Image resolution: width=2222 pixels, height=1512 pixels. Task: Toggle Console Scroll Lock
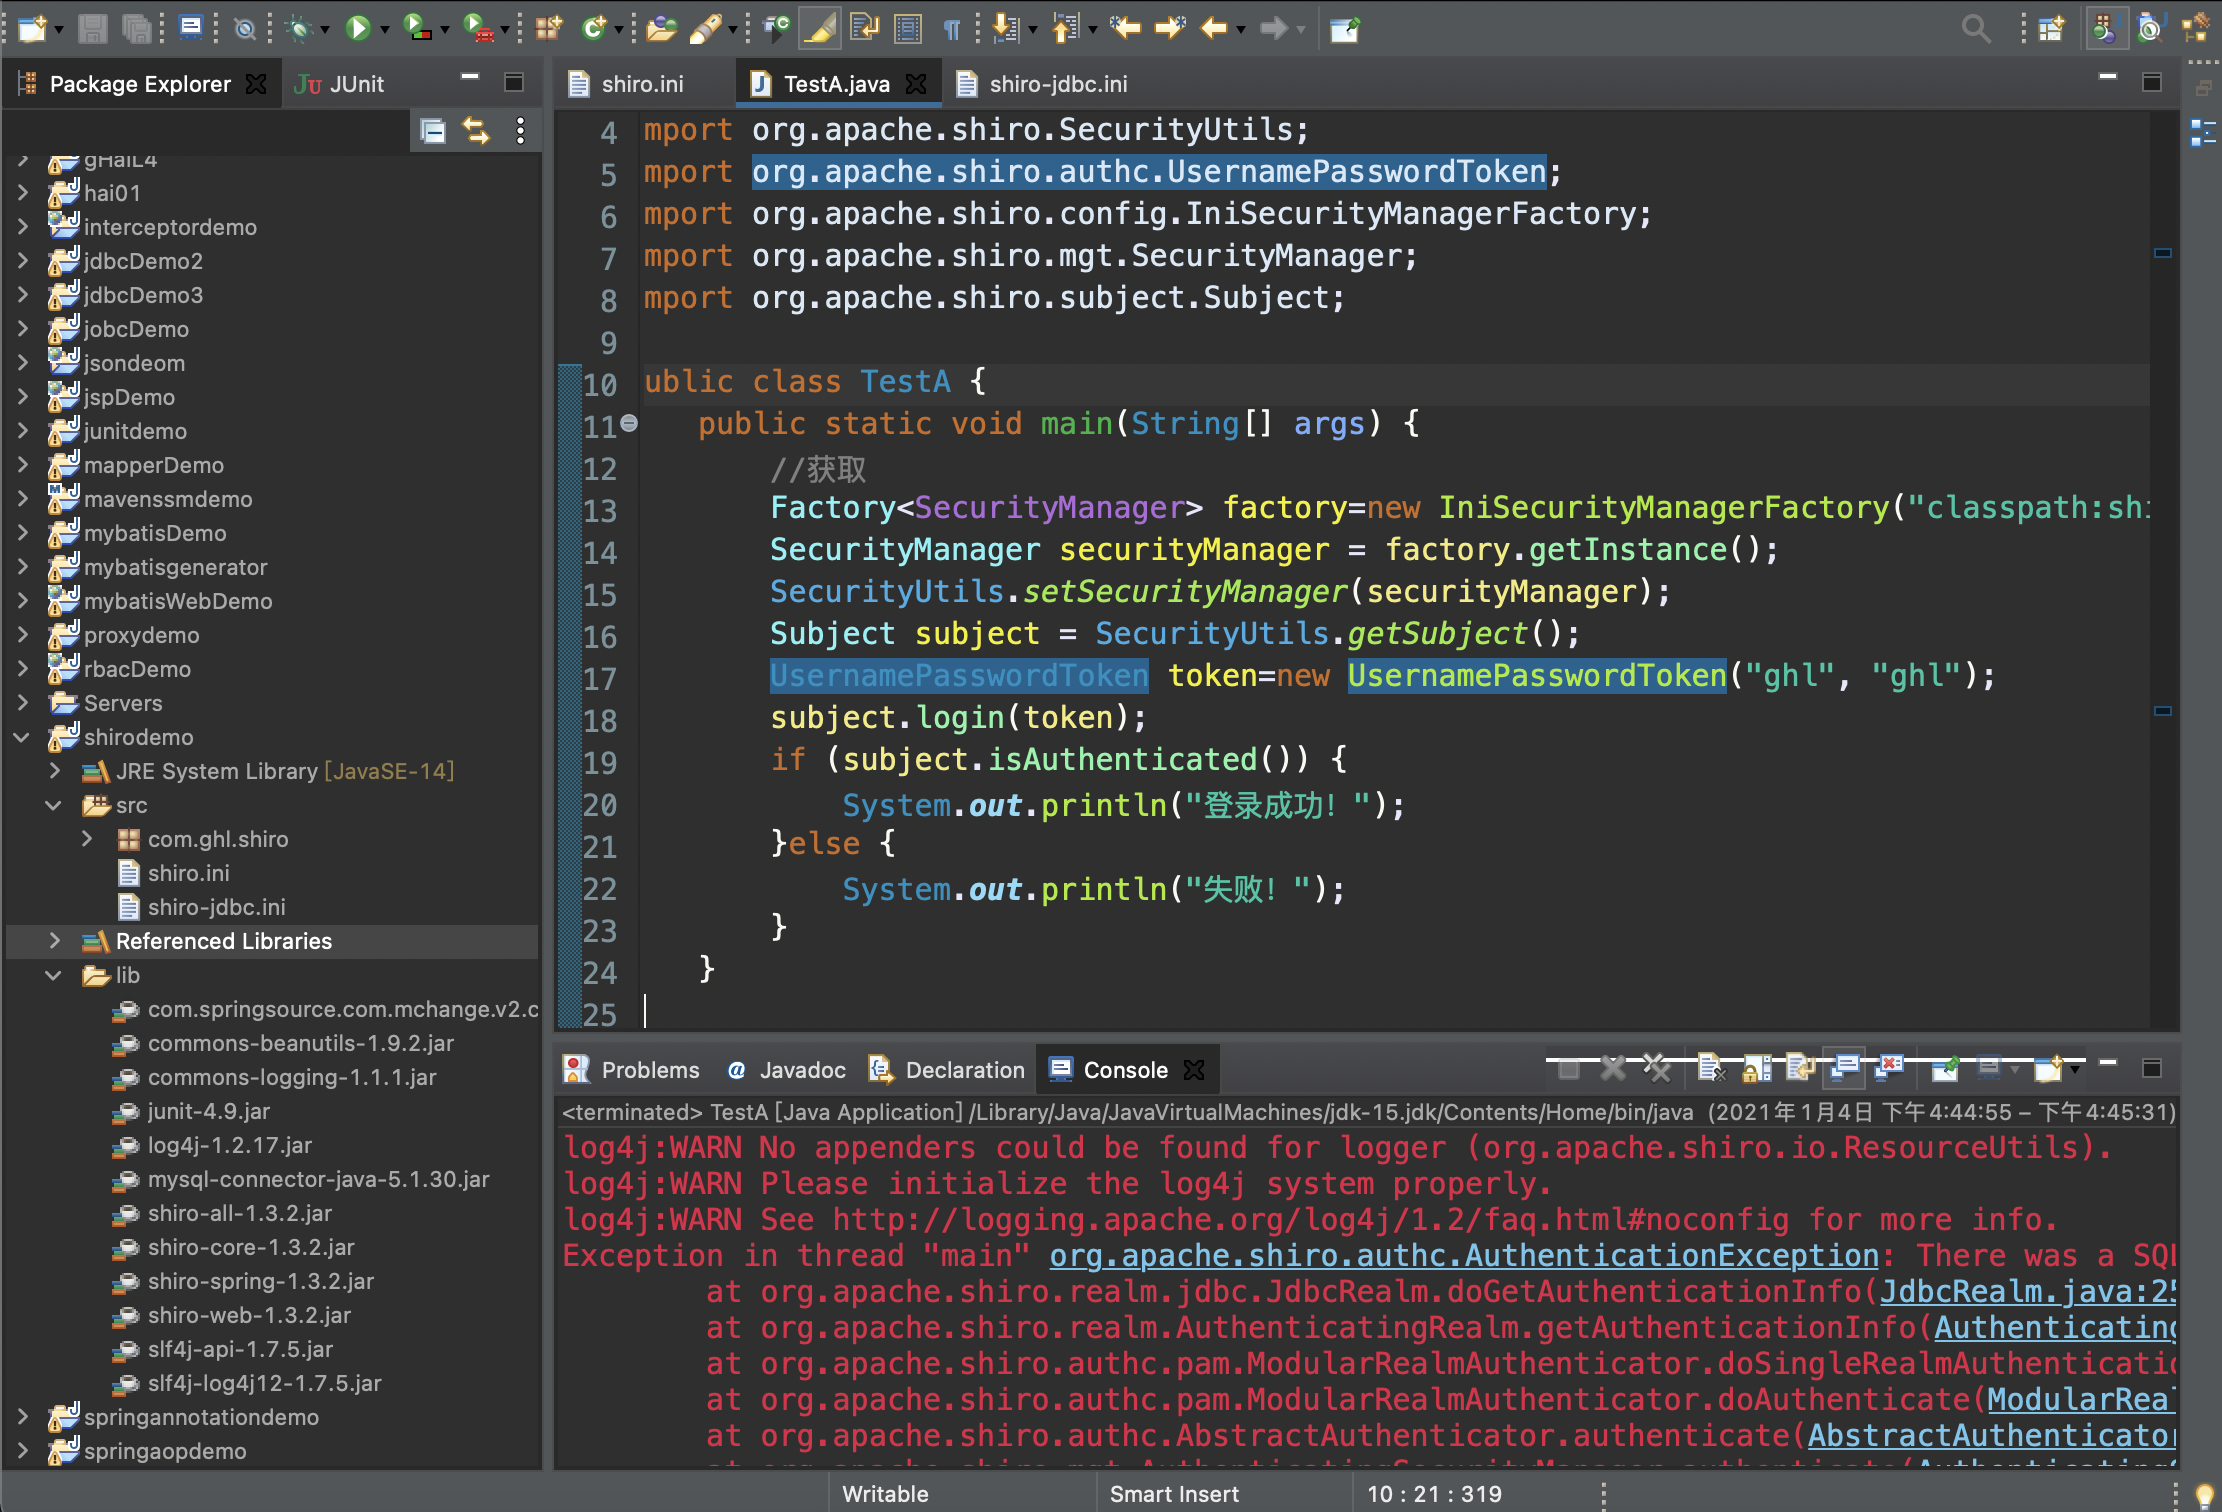point(1755,1069)
